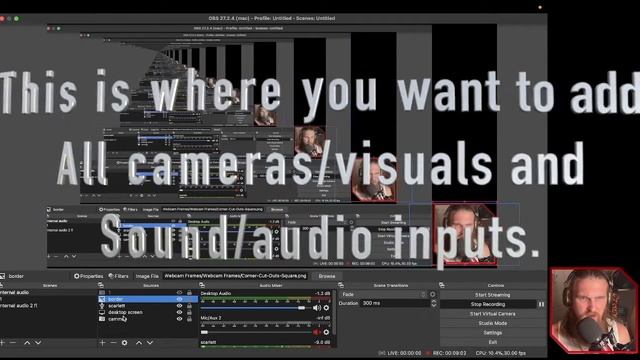Screen dimensions: 640x360
Task: Mute Desktop Audio via speaker icon
Action: 316,308
